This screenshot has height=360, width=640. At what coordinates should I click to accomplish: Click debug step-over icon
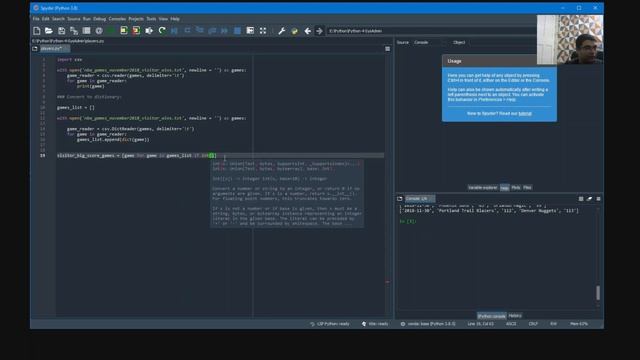pos(187,31)
